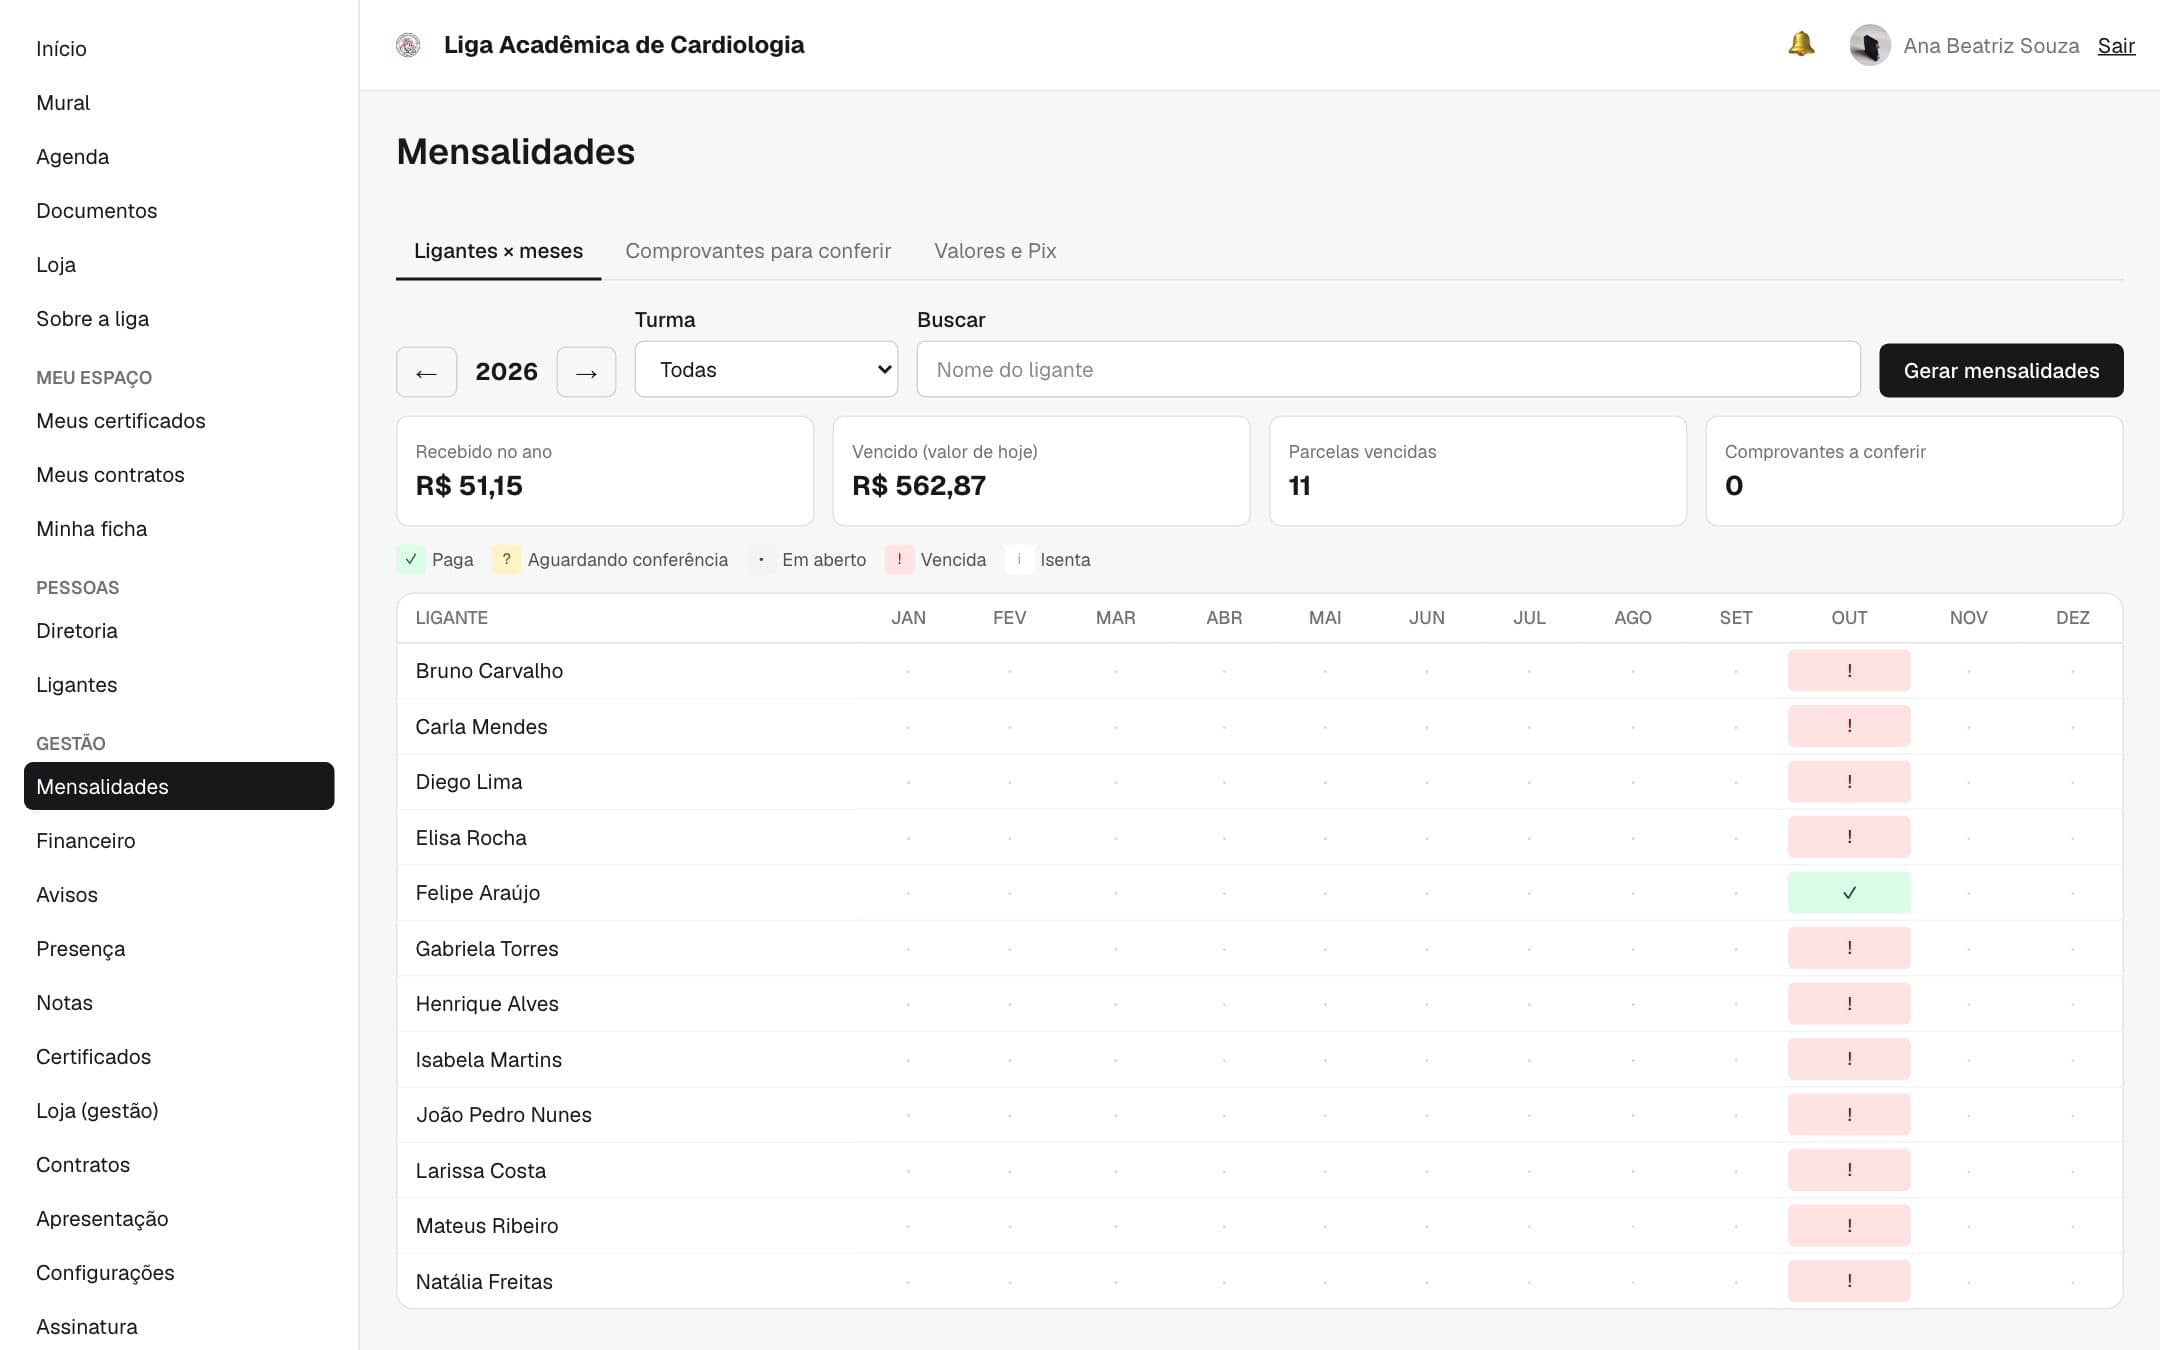Image resolution: width=2160 pixels, height=1350 pixels.
Task: Open Carla Mendes's overdue OUT cell
Action: tap(1849, 726)
